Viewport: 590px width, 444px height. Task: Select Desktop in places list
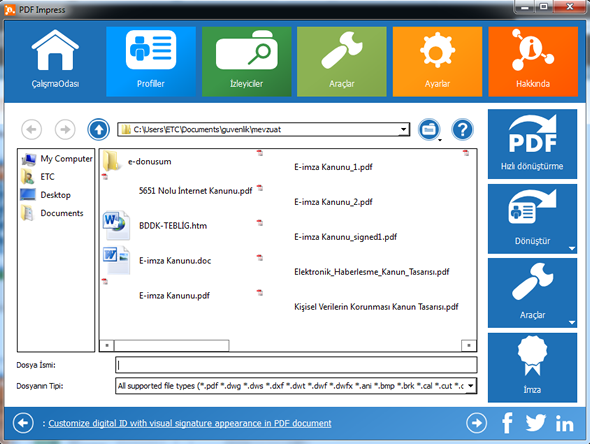click(46, 195)
